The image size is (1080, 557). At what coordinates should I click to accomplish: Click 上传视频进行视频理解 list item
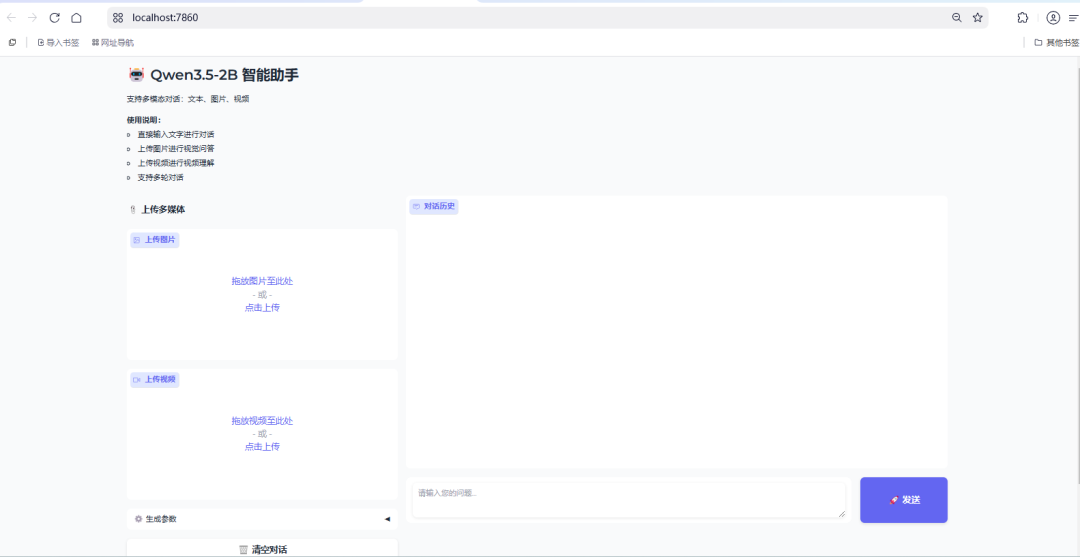tap(176, 163)
